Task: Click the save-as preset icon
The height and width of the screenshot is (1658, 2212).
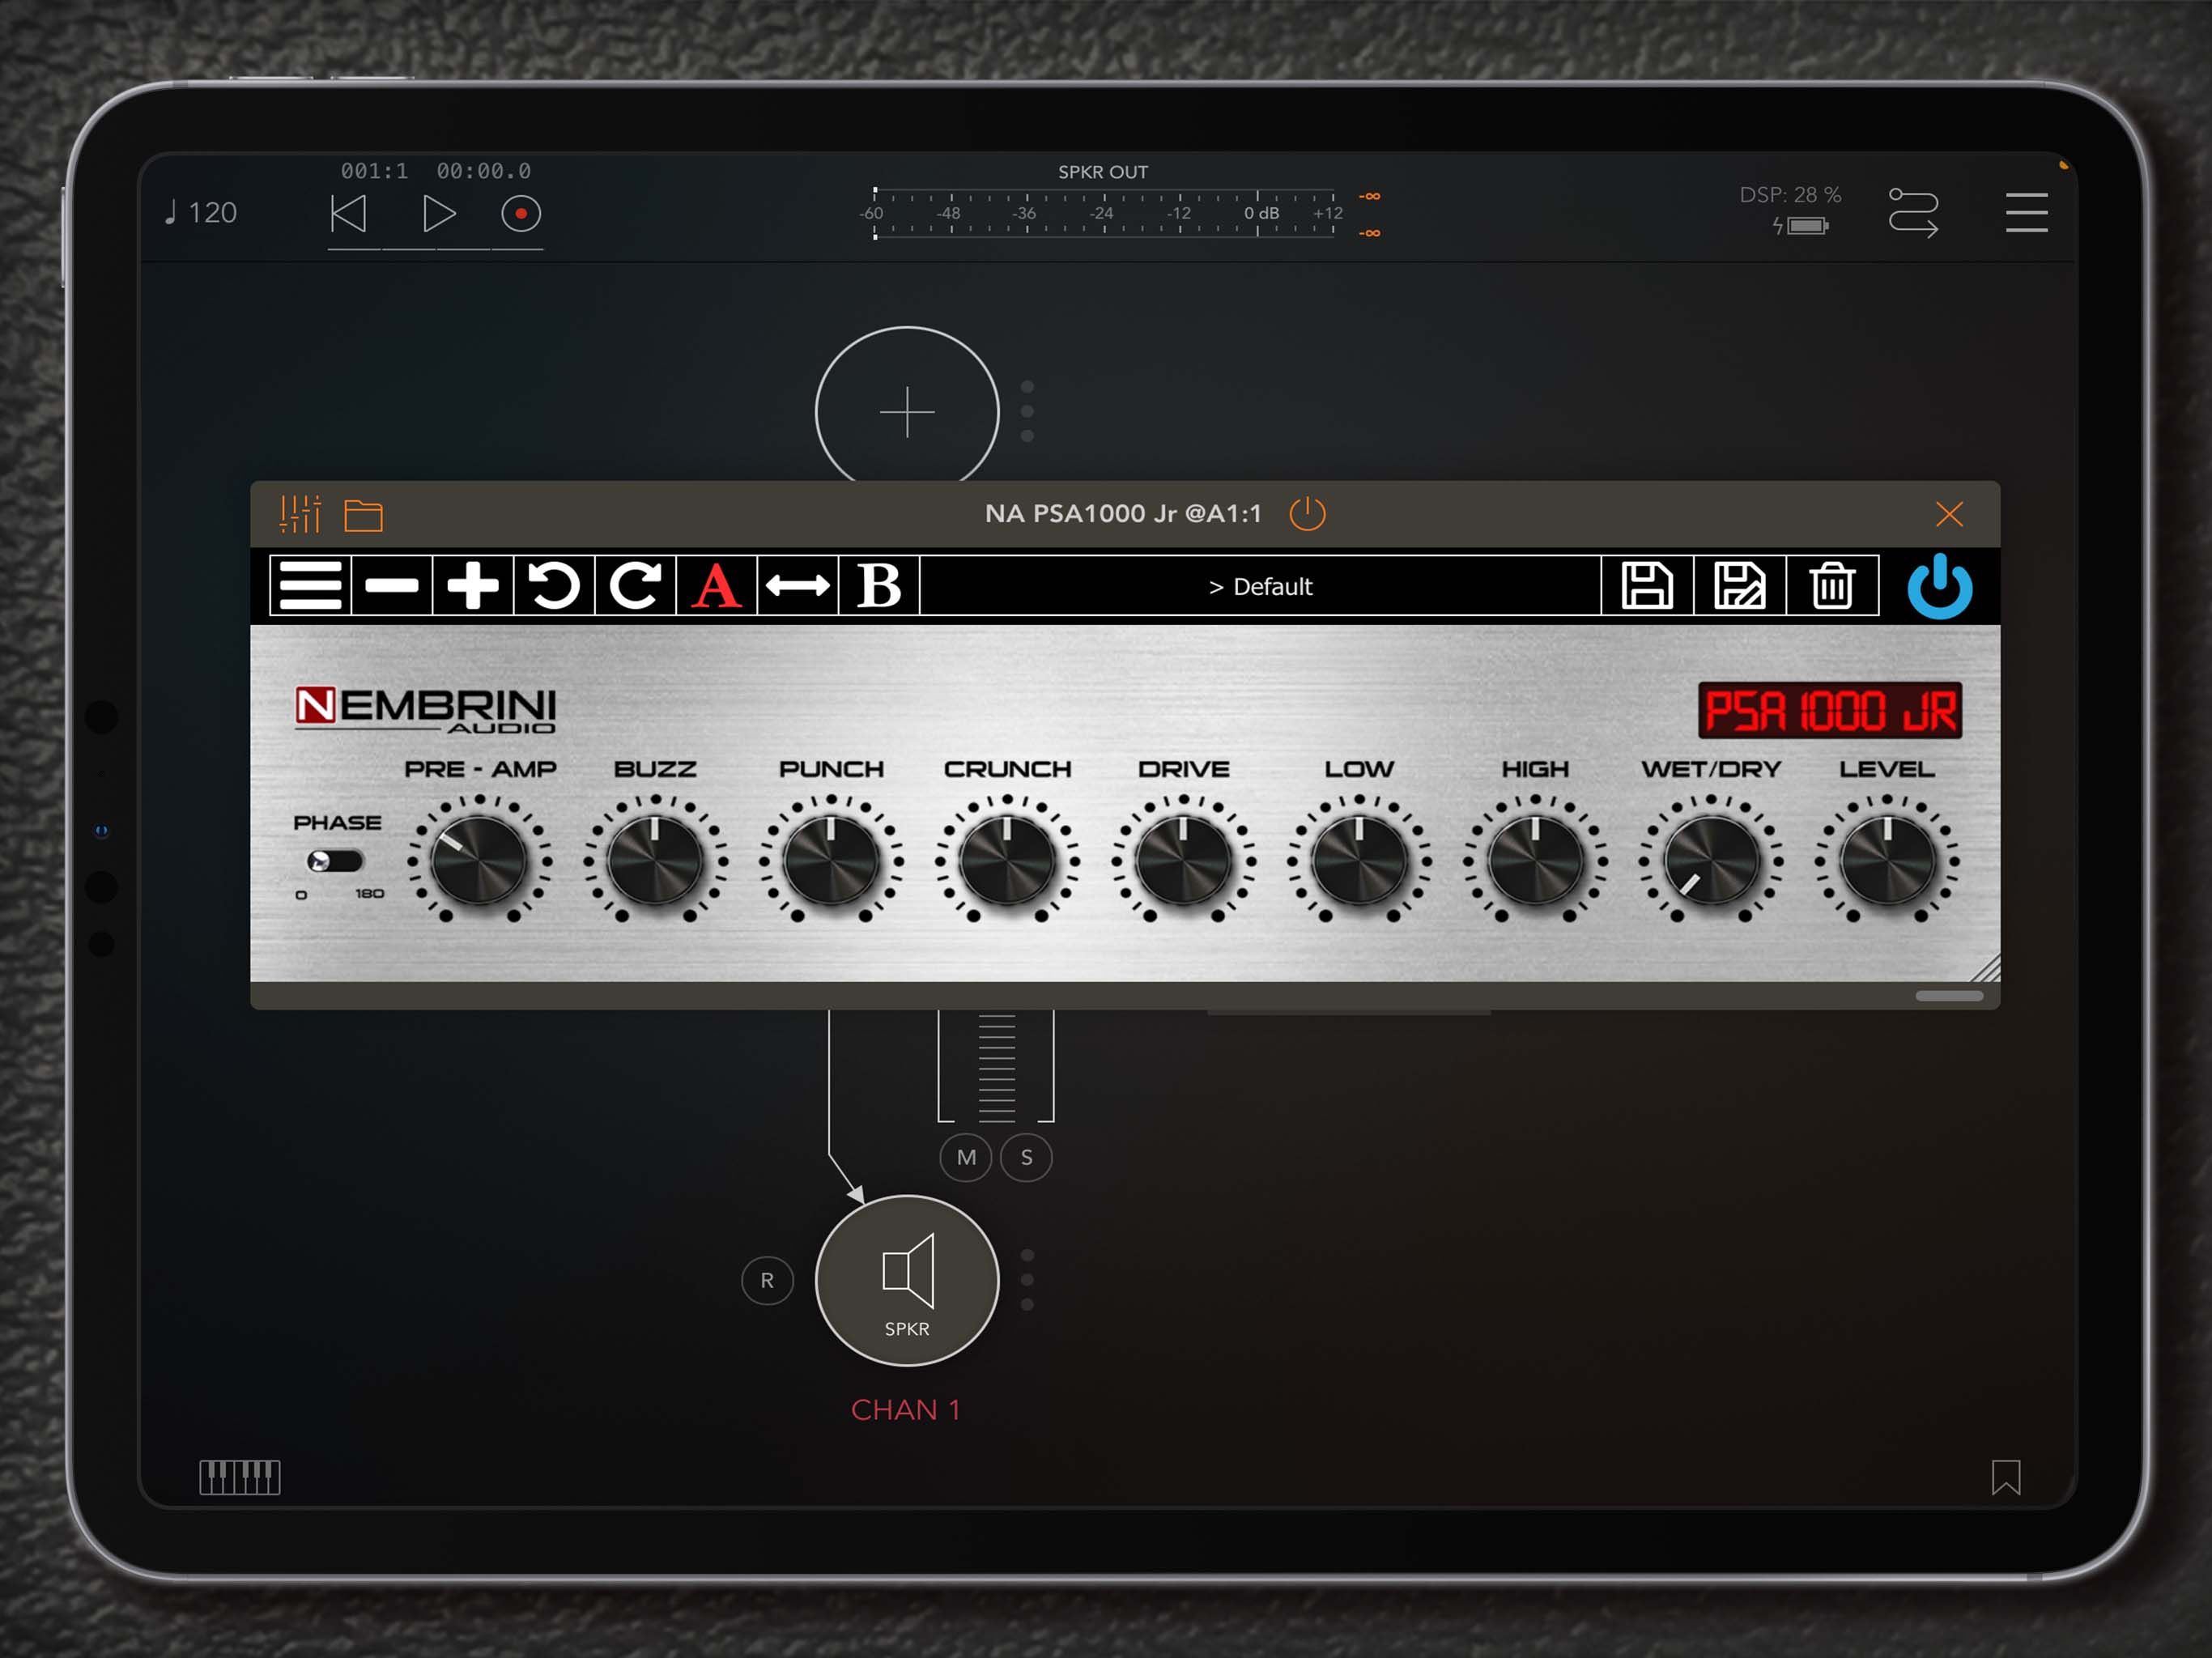Action: (x=1739, y=585)
